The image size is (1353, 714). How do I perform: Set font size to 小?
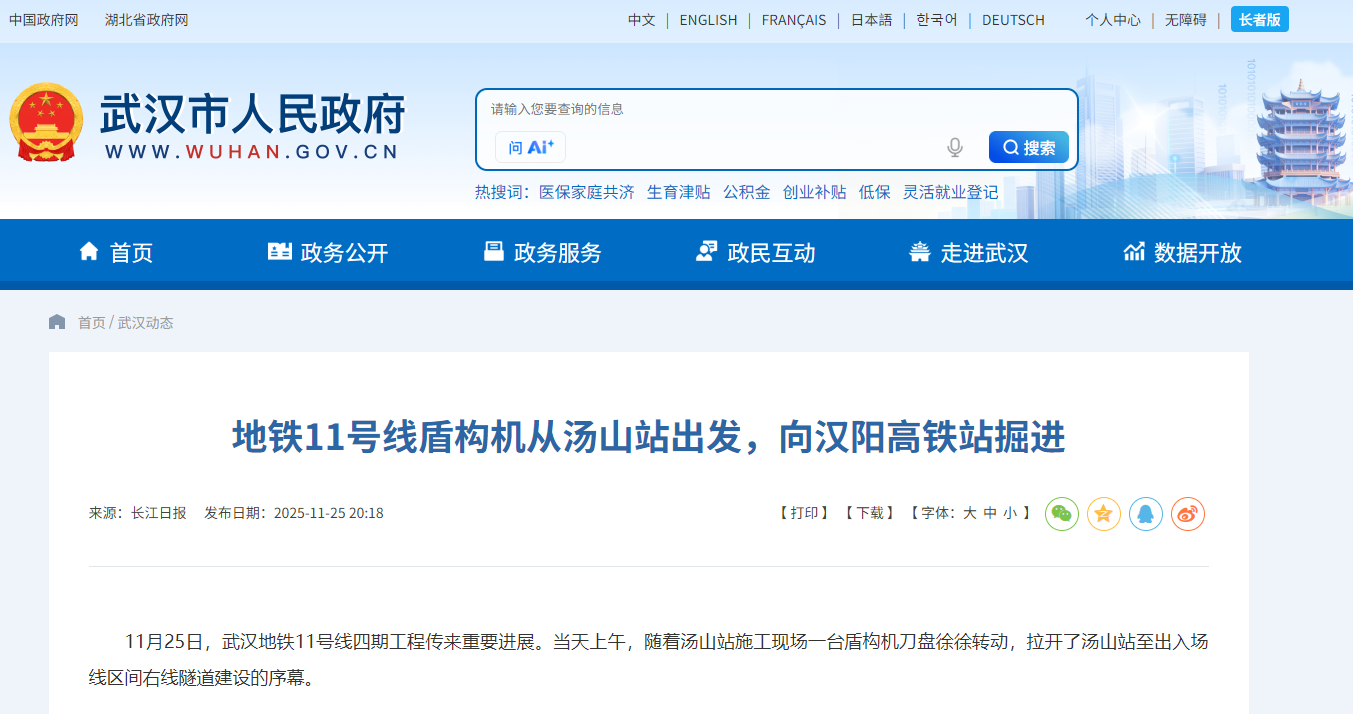pos(1010,513)
